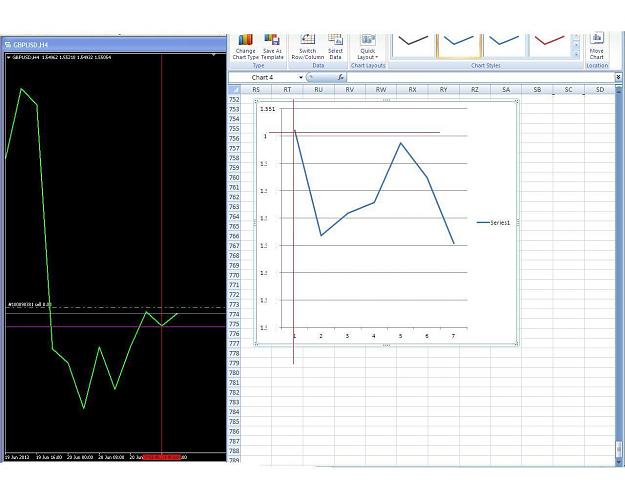The height and width of the screenshot is (500, 625).
Task: Click the Select All corner button
Action: (x=234, y=90)
